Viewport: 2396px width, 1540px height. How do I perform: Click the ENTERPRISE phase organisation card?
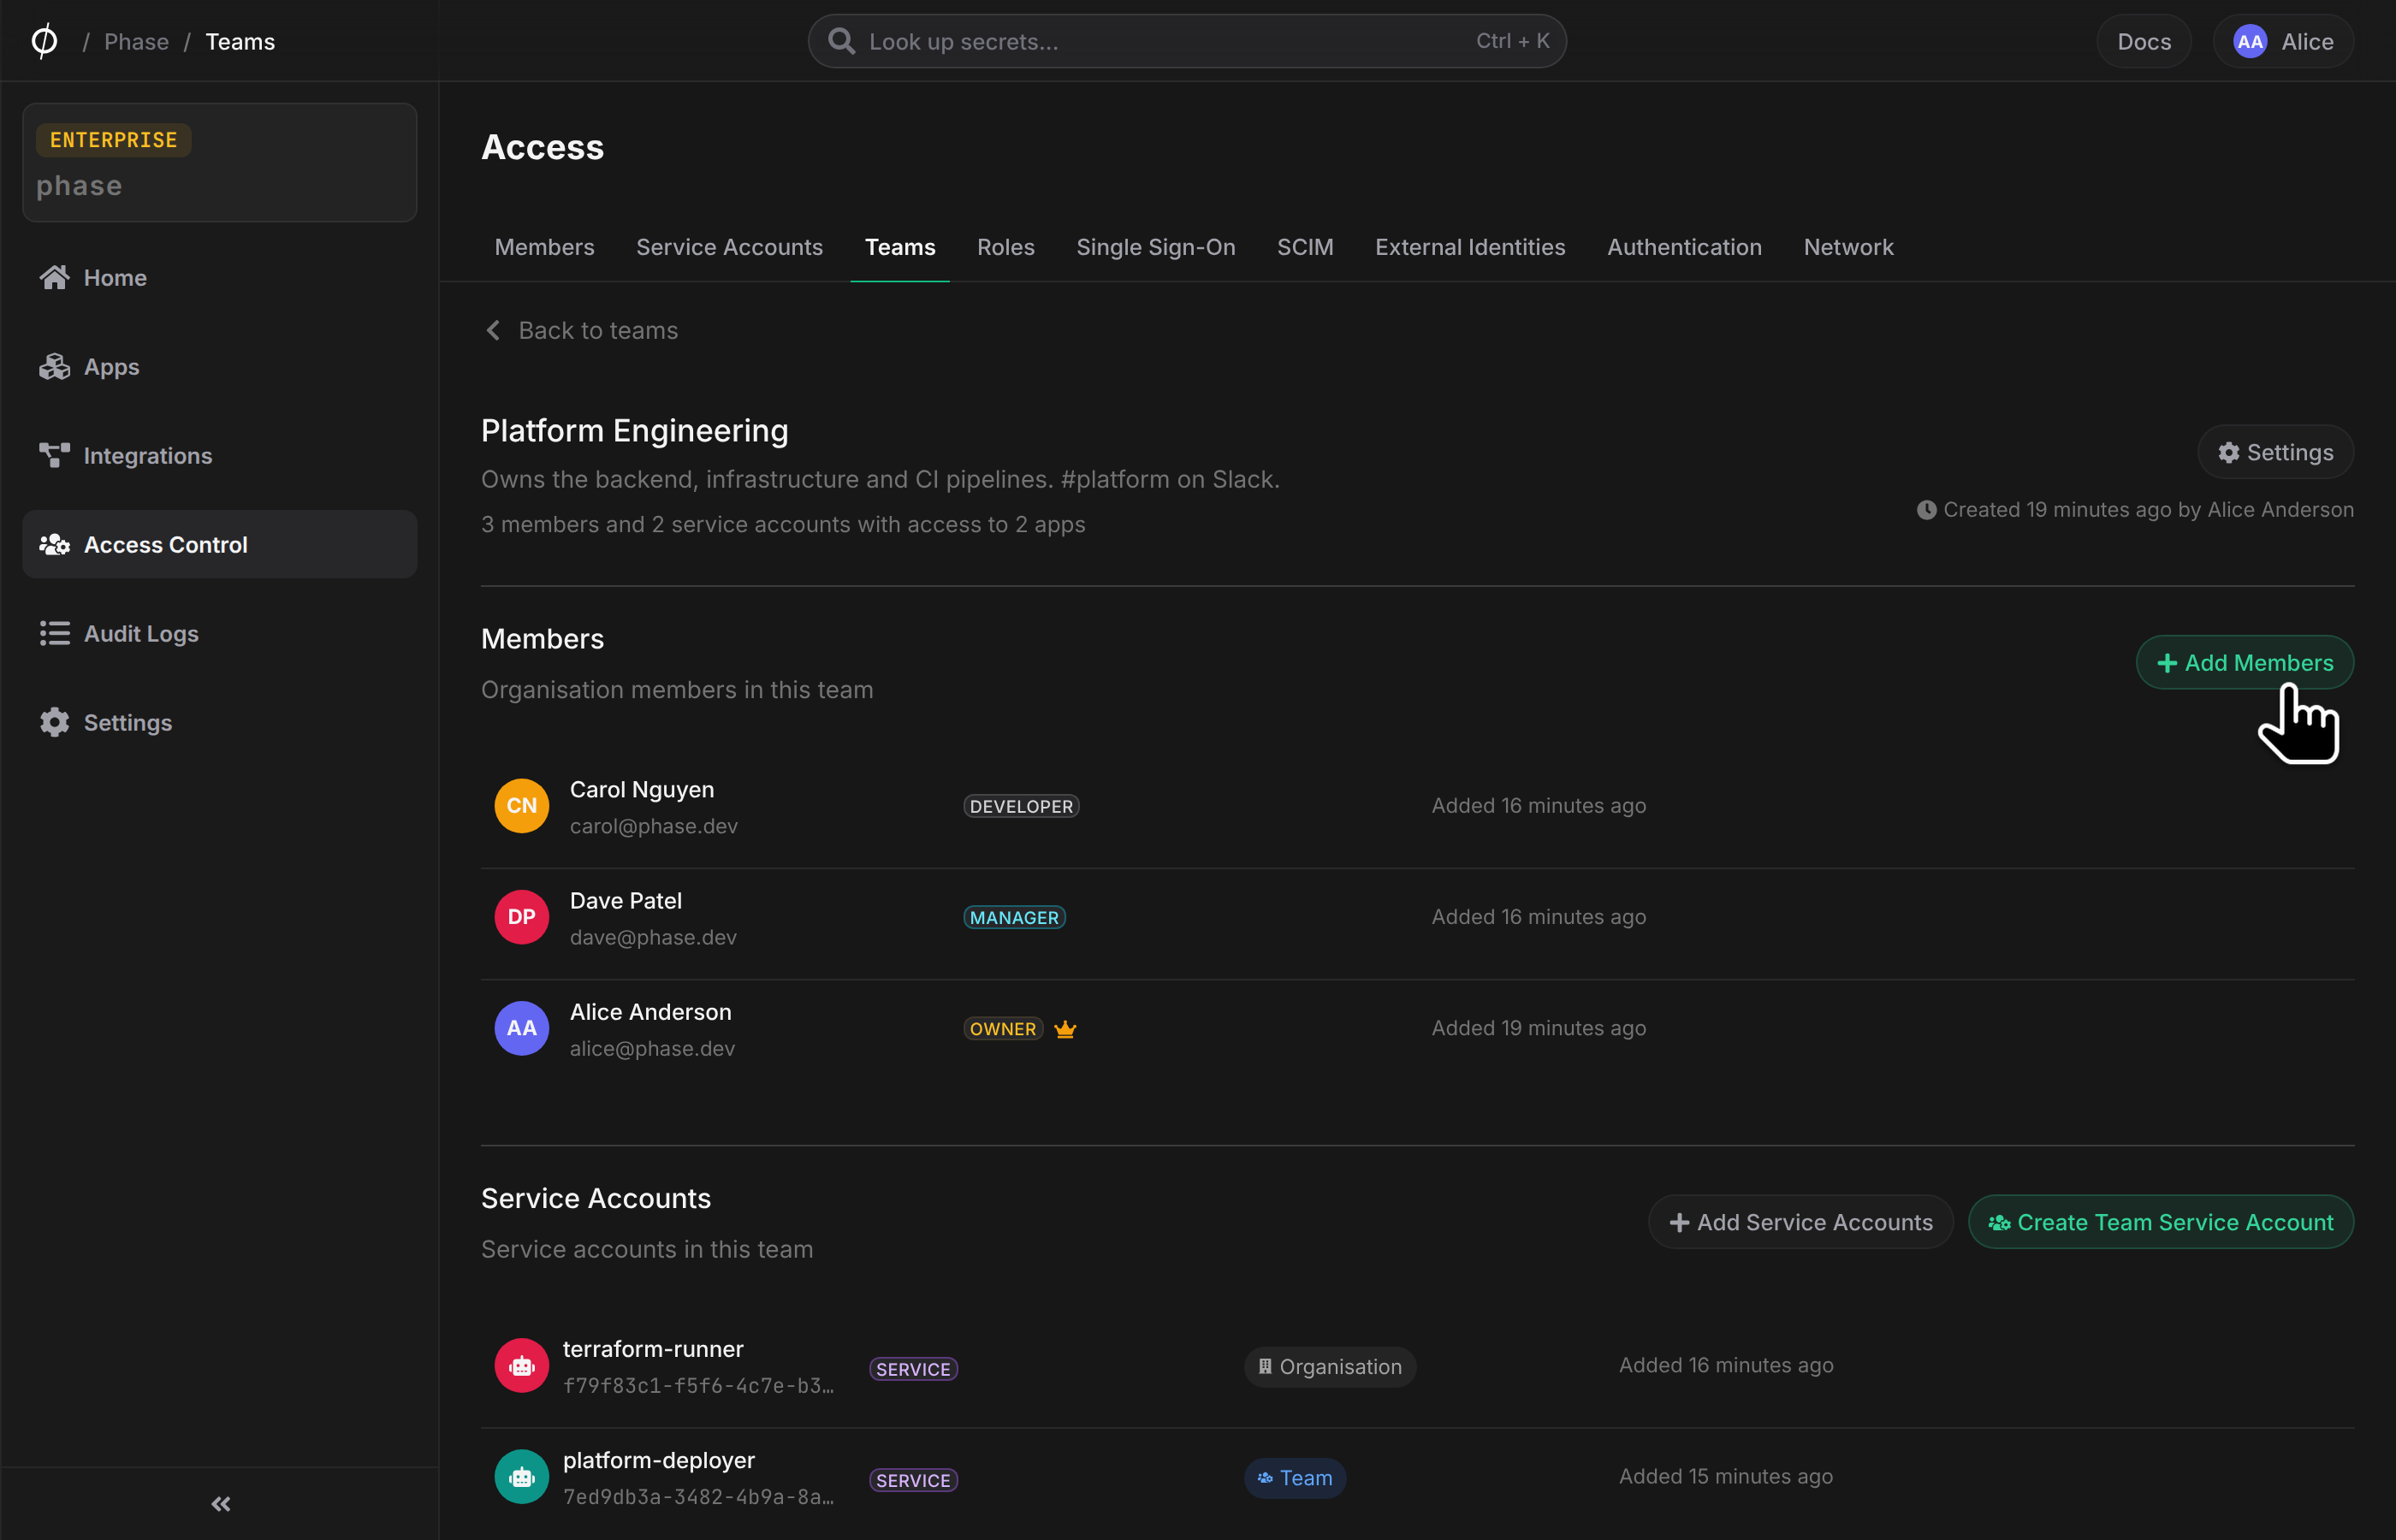pyautogui.click(x=219, y=162)
